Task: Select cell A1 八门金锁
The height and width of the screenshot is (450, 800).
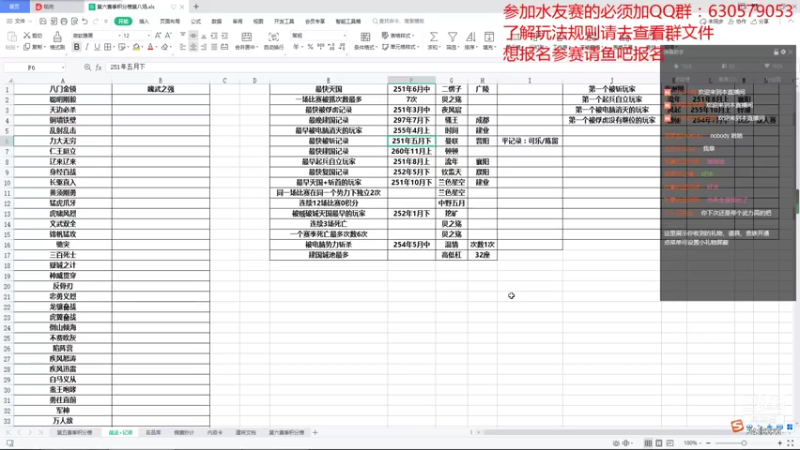Action: (63, 89)
